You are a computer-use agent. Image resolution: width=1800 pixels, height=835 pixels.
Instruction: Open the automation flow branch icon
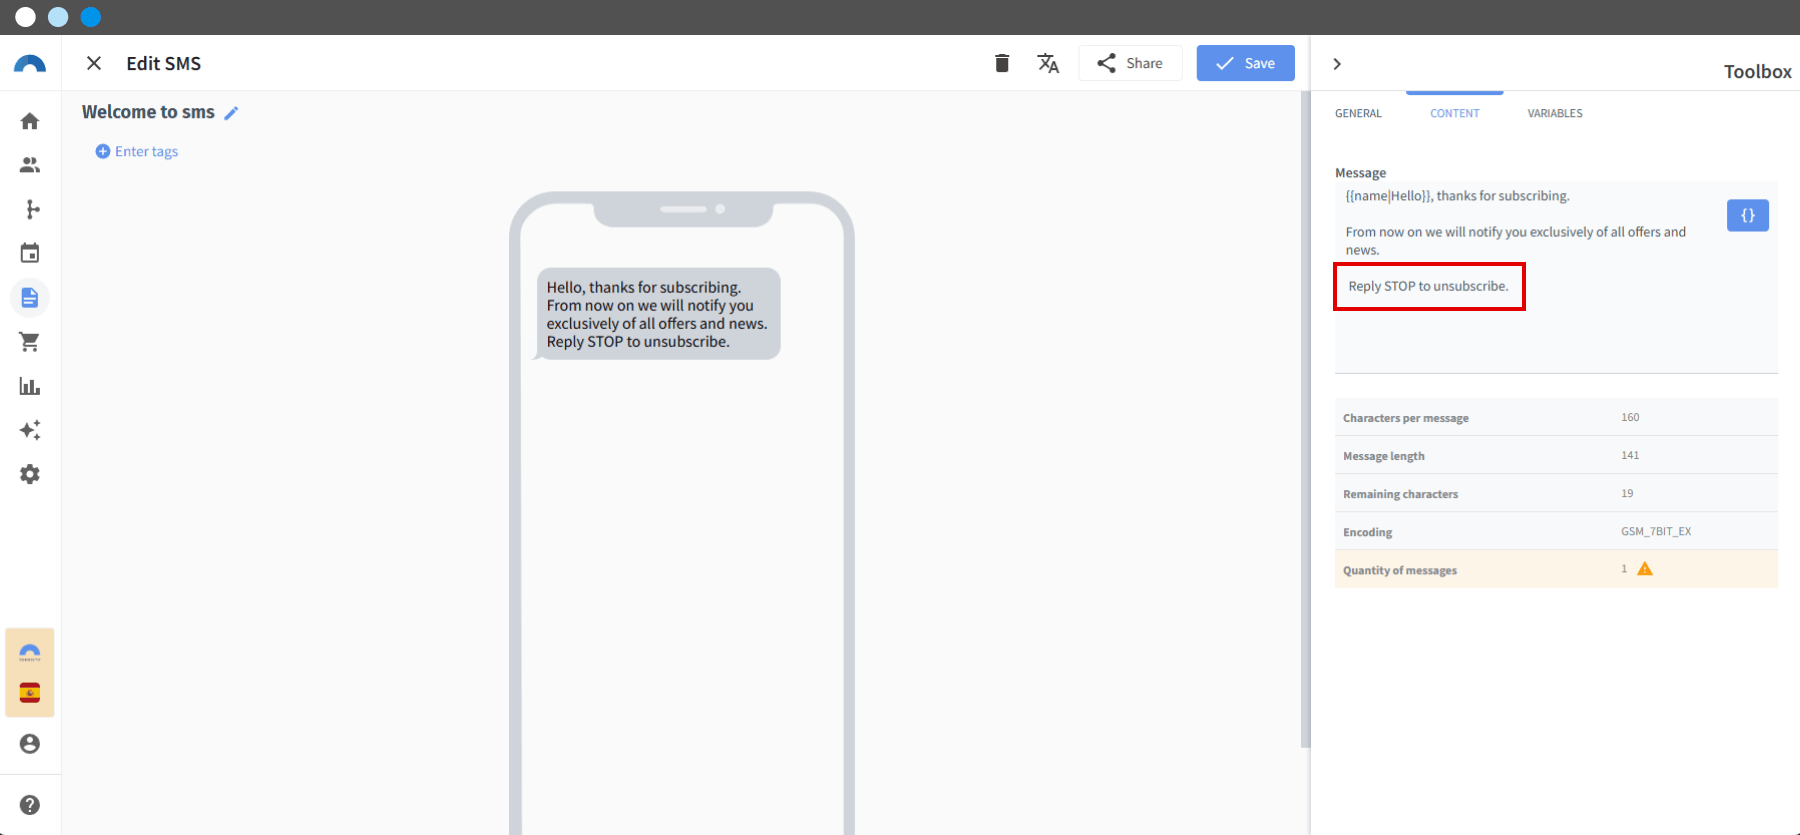[x=30, y=209]
